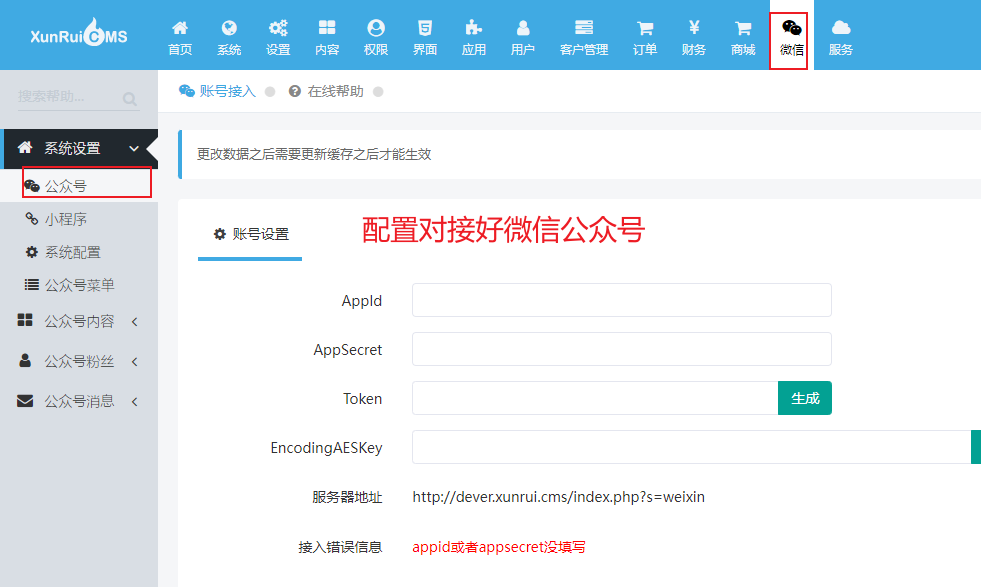
Task: Click the search magnifier icon in sidebar
Action: pyautogui.click(x=130, y=99)
